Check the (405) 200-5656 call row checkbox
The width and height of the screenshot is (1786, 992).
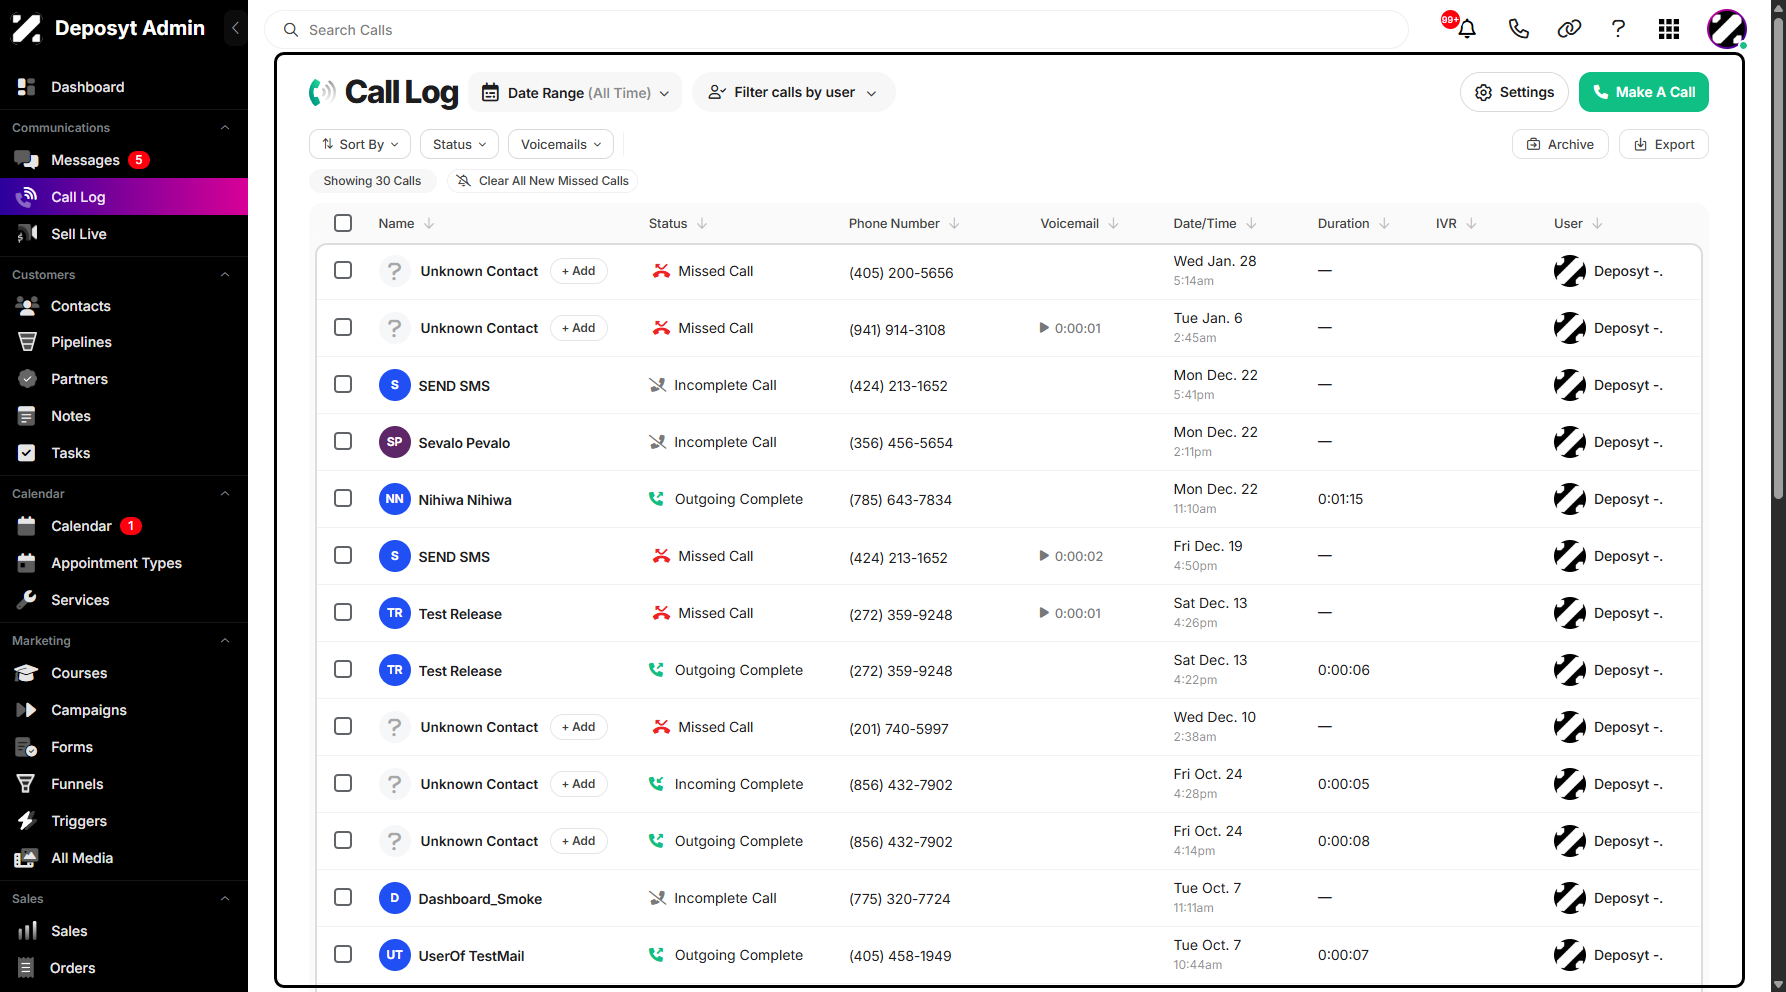(343, 270)
